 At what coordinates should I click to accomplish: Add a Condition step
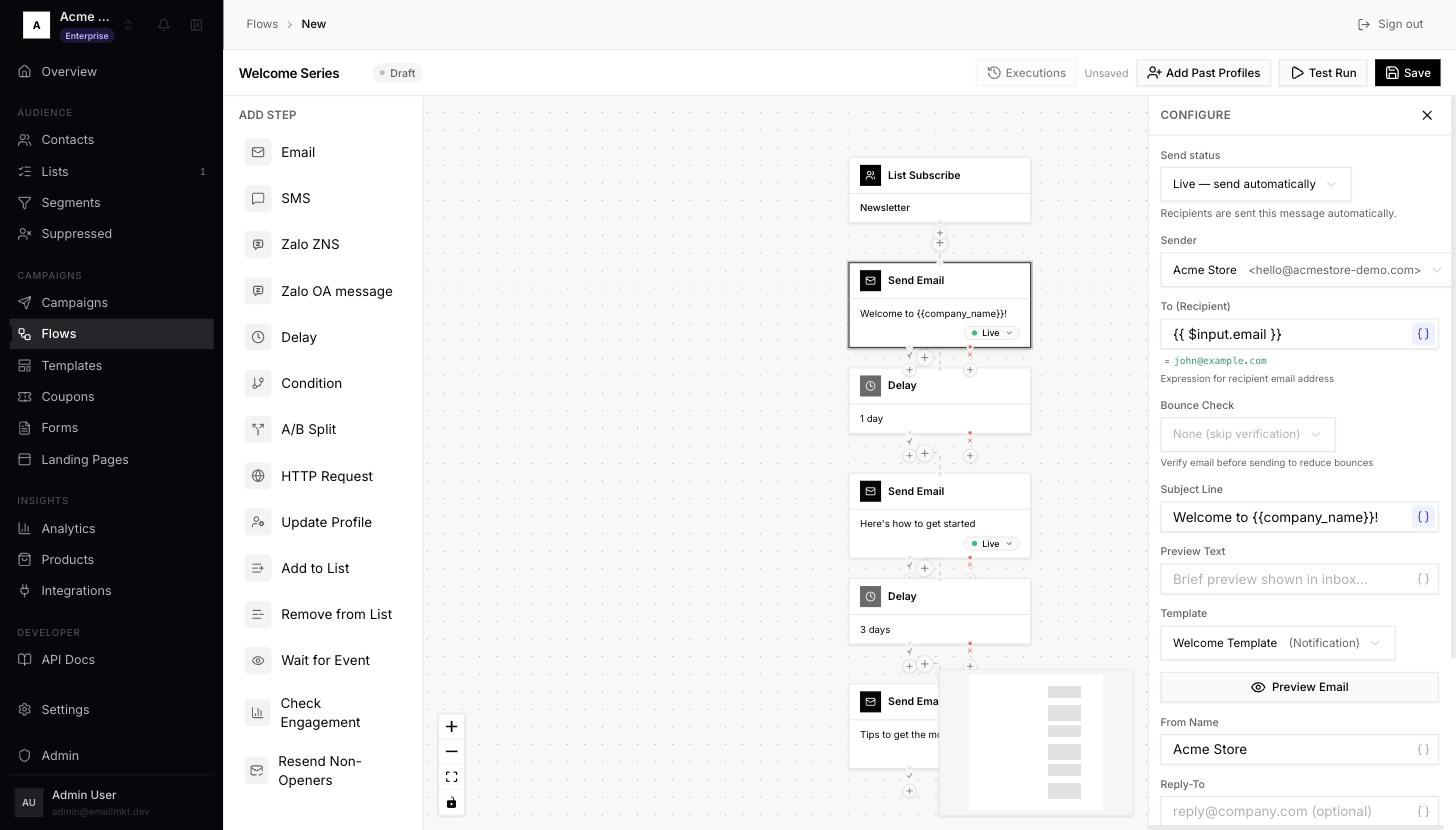pyautogui.click(x=323, y=383)
